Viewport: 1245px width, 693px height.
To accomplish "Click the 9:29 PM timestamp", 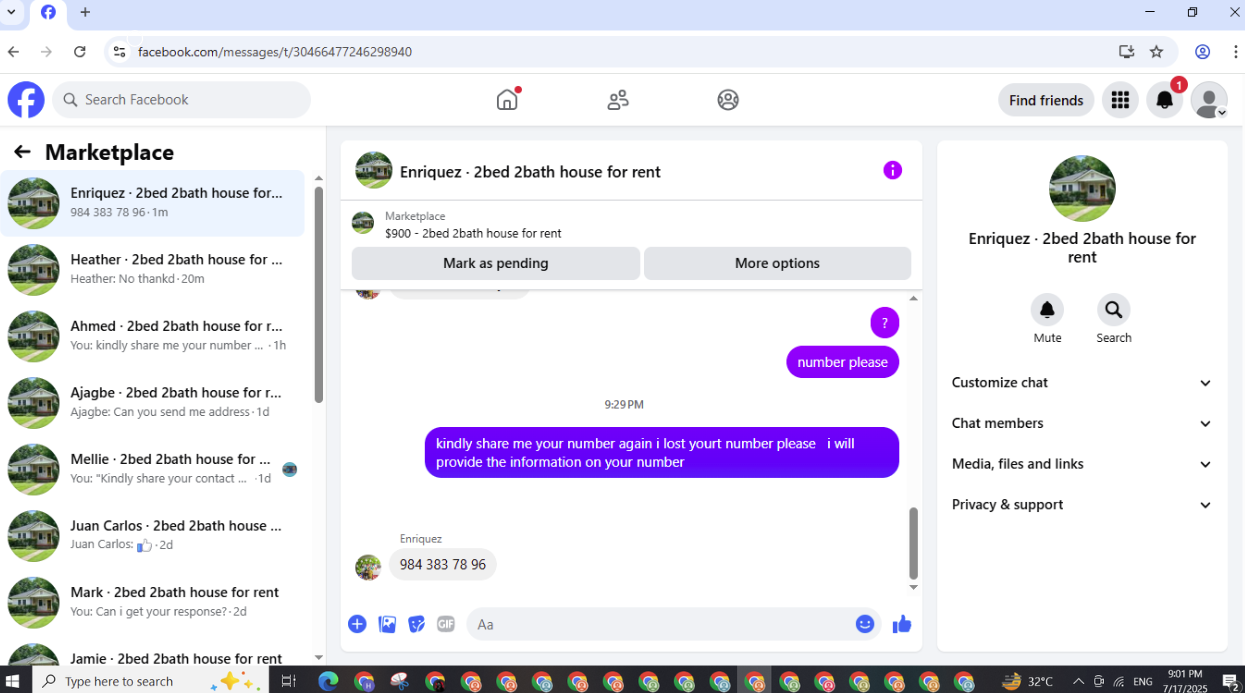I will [x=624, y=405].
